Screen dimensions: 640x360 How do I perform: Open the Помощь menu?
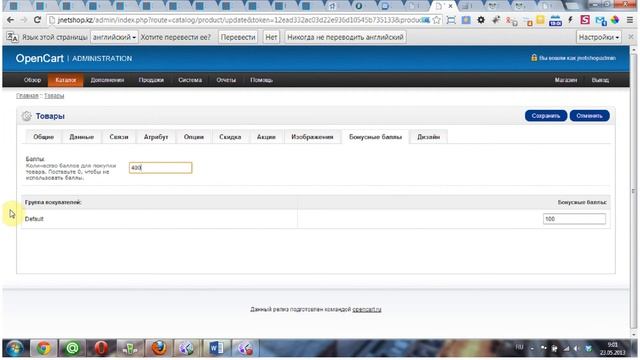tap(261, 80)
